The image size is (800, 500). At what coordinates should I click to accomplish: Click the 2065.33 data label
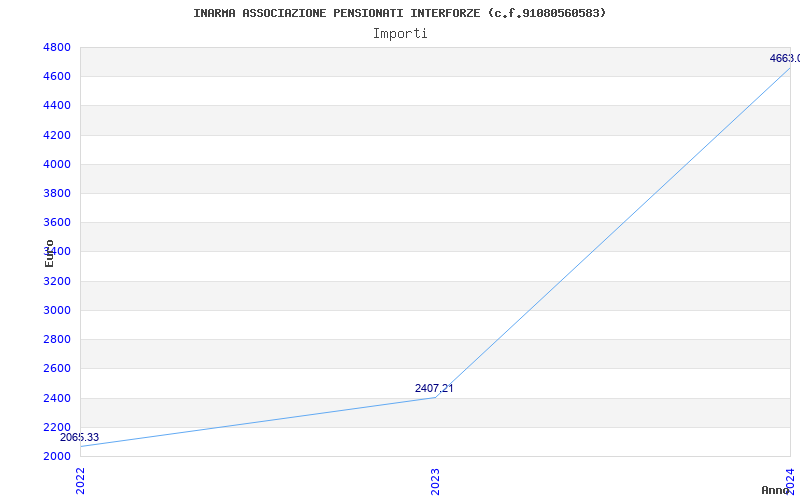coord(80,437)
